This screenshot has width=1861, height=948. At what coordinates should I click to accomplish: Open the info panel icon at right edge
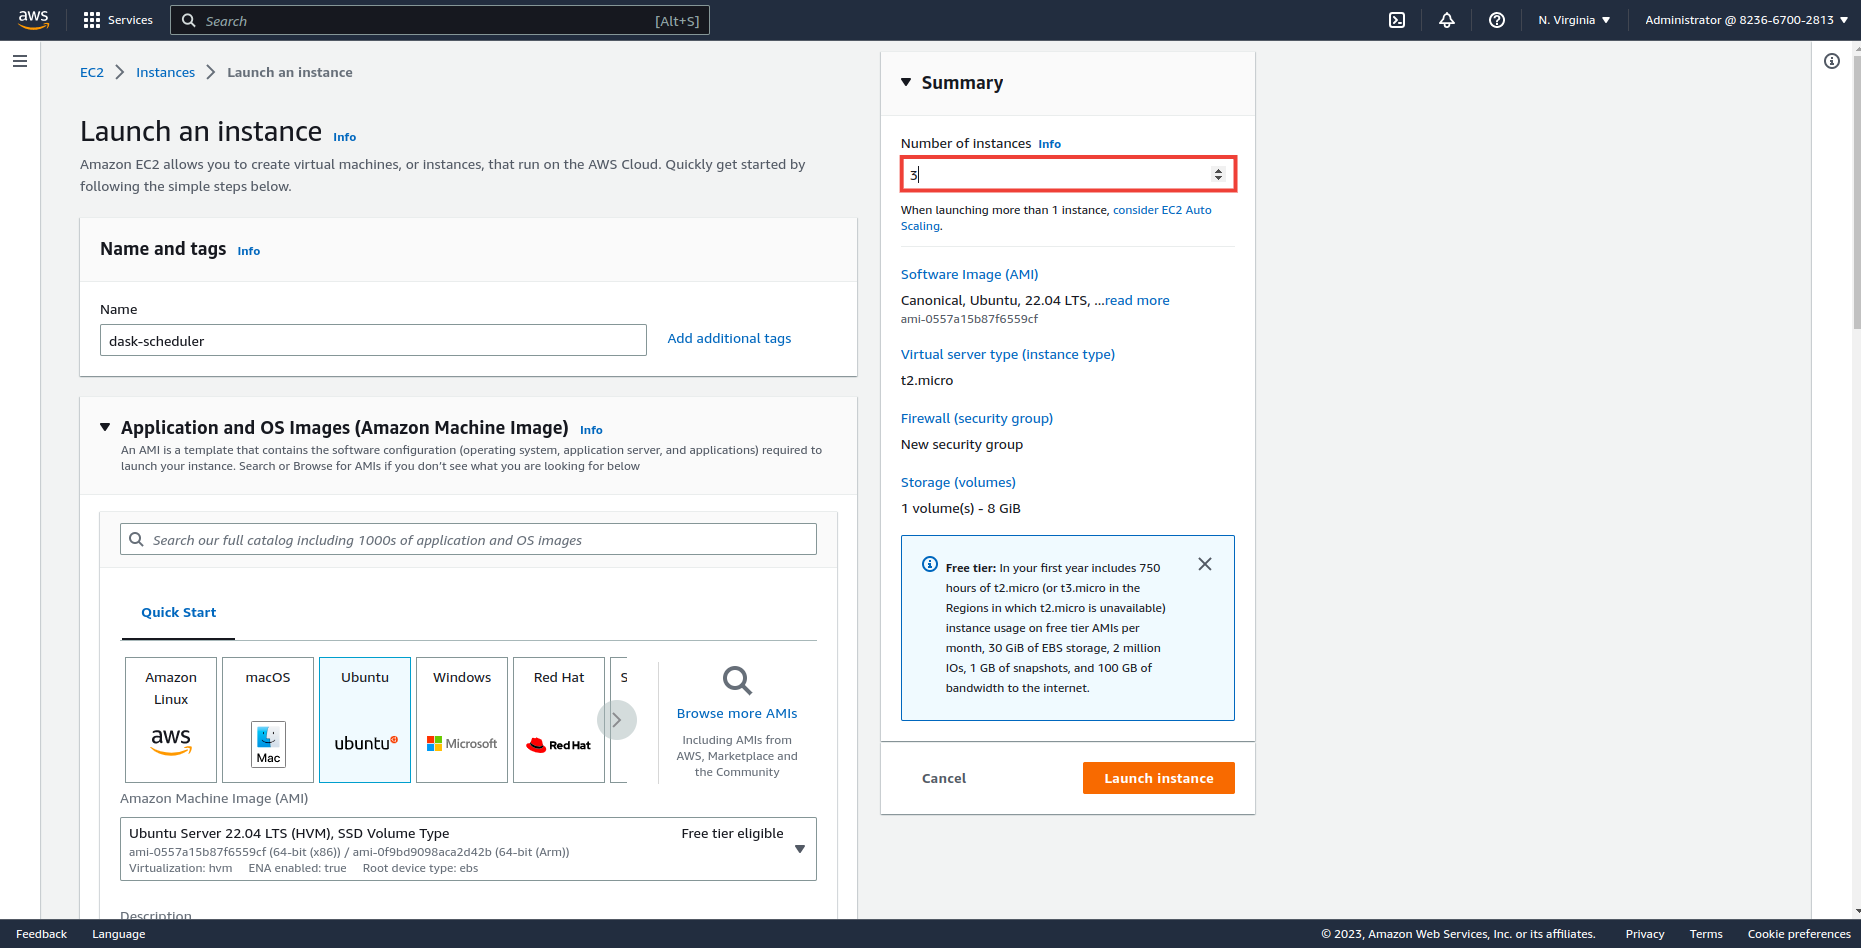pos(1832,61)
